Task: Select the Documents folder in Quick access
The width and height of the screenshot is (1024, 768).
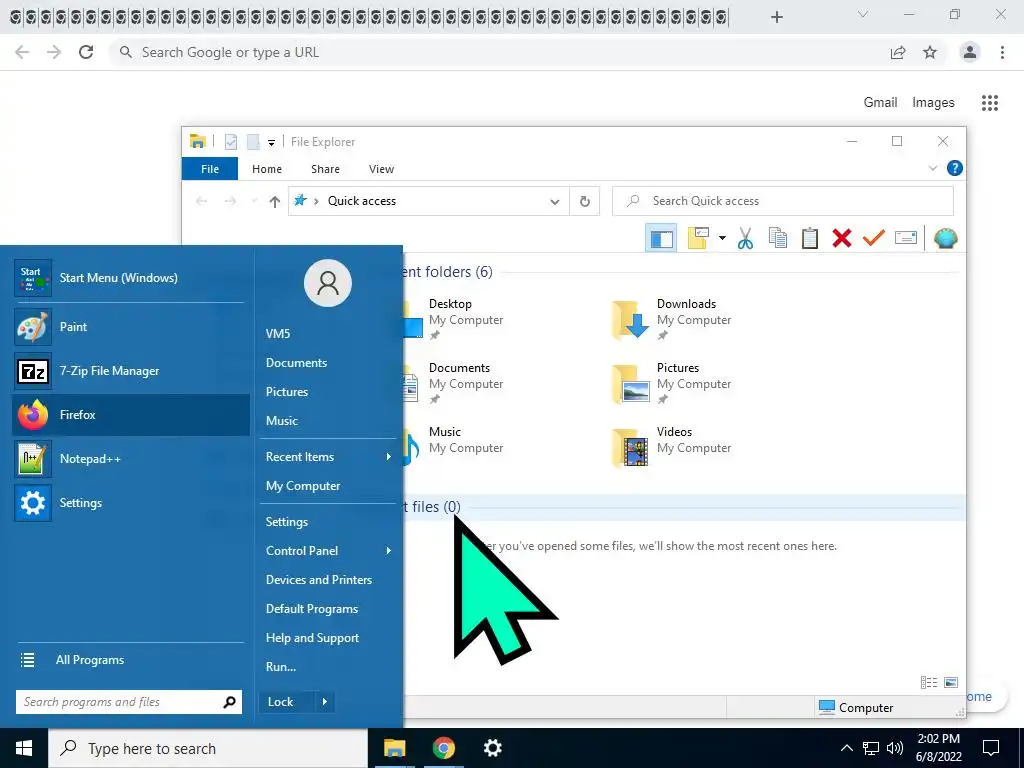Action: pos(454,383)
